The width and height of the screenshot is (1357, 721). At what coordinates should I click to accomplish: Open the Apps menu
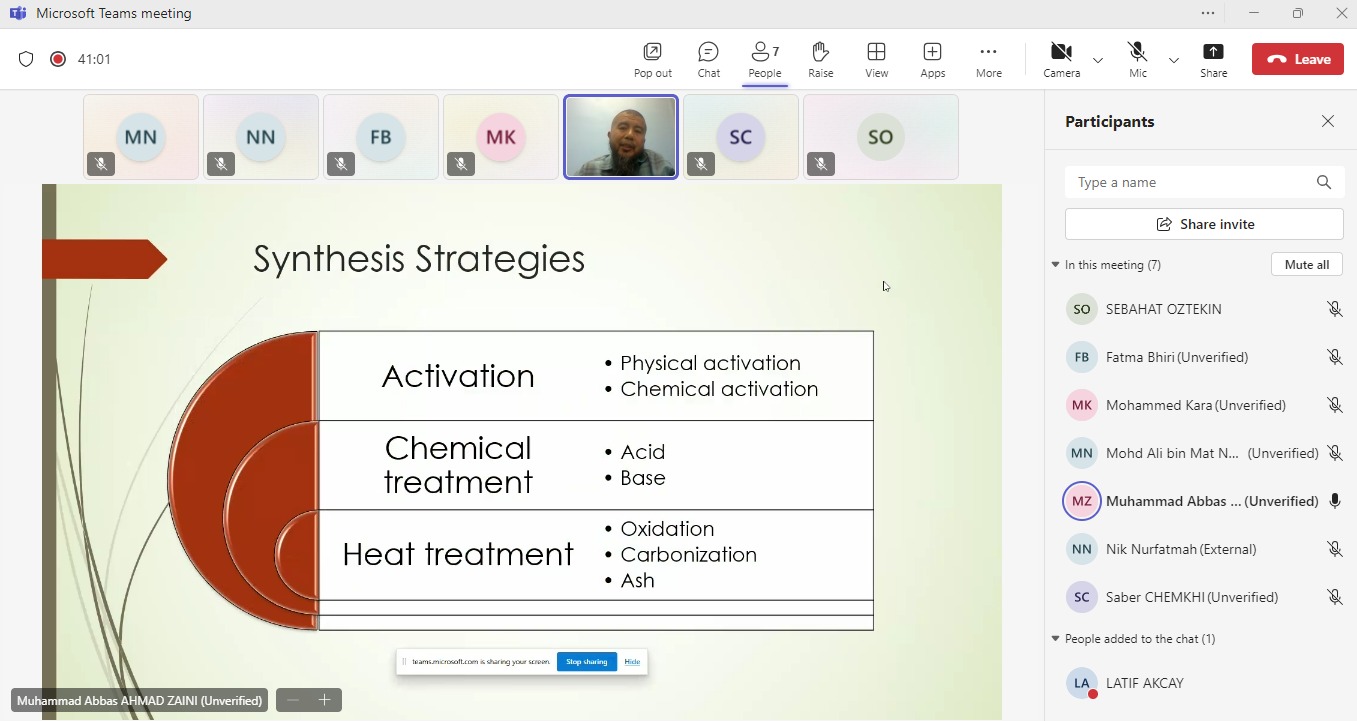point(932,59)
